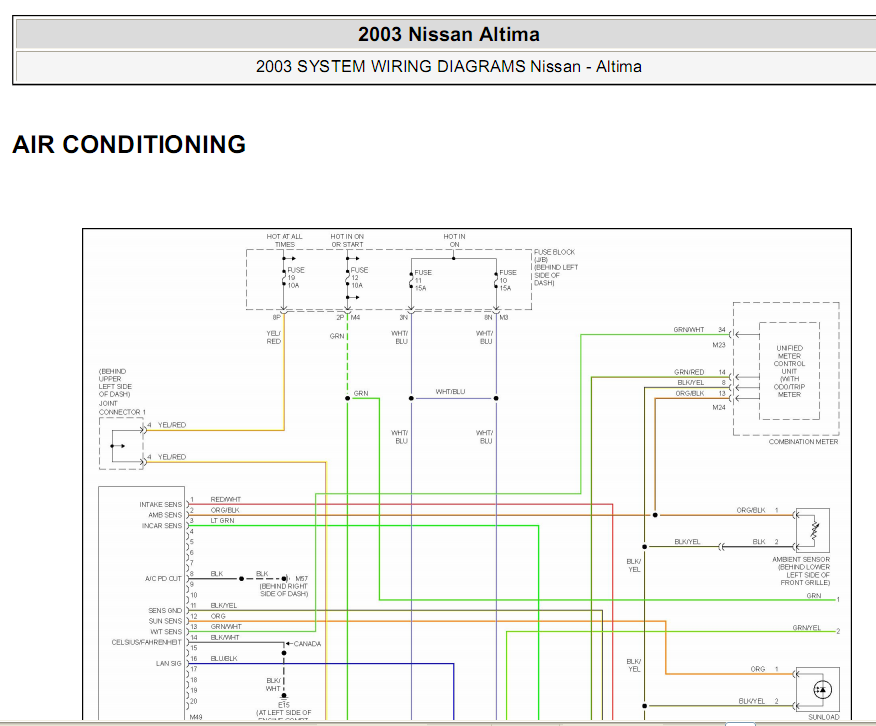Screen dimensions: 876x726
Task: Click the INTAKE SENS pin label
Action: tap(161, 504)
